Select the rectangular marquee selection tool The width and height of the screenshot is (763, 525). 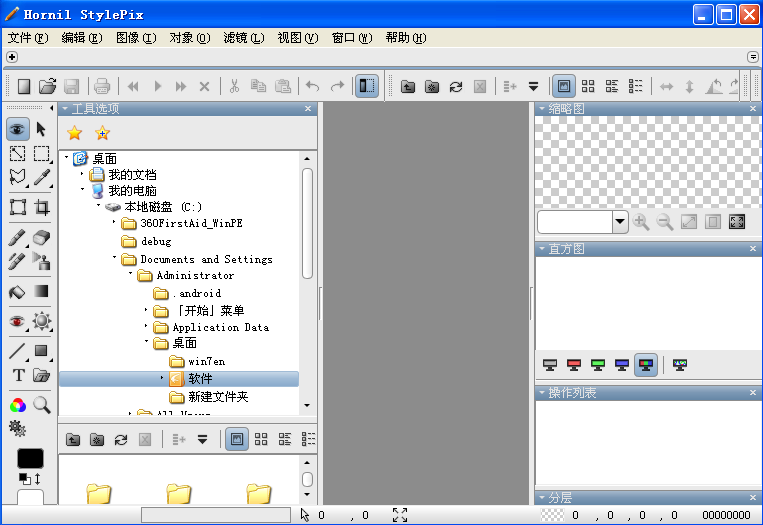tap(42, 153)
